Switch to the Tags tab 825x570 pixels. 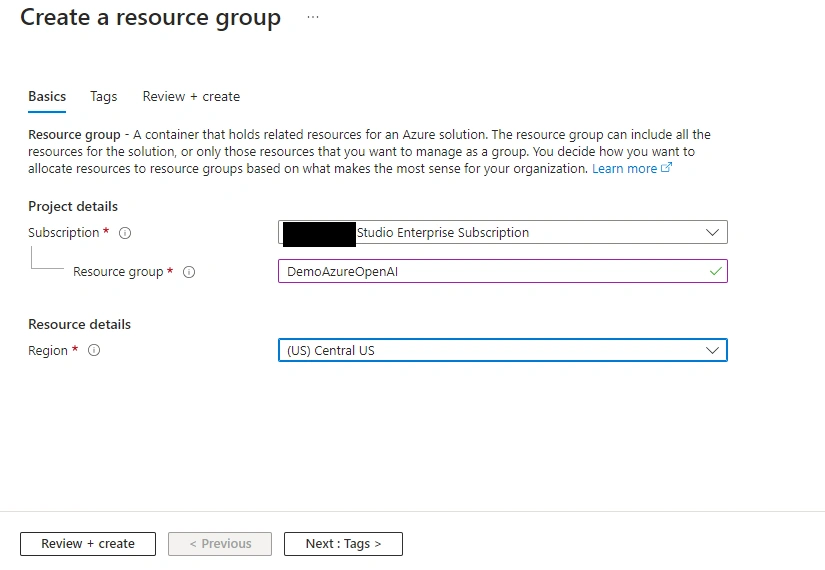pos(104,97)
